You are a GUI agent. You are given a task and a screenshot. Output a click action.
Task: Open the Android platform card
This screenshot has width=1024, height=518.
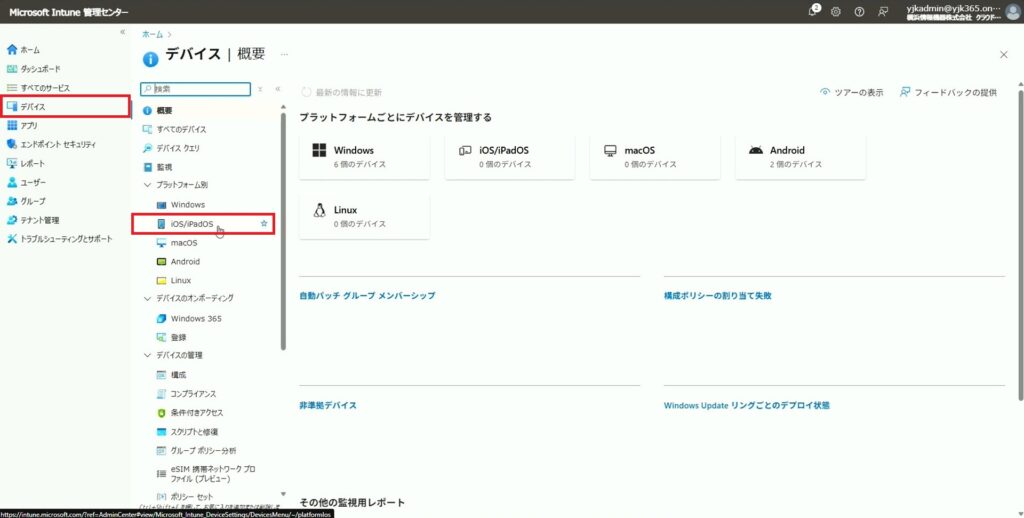point(801,157)
